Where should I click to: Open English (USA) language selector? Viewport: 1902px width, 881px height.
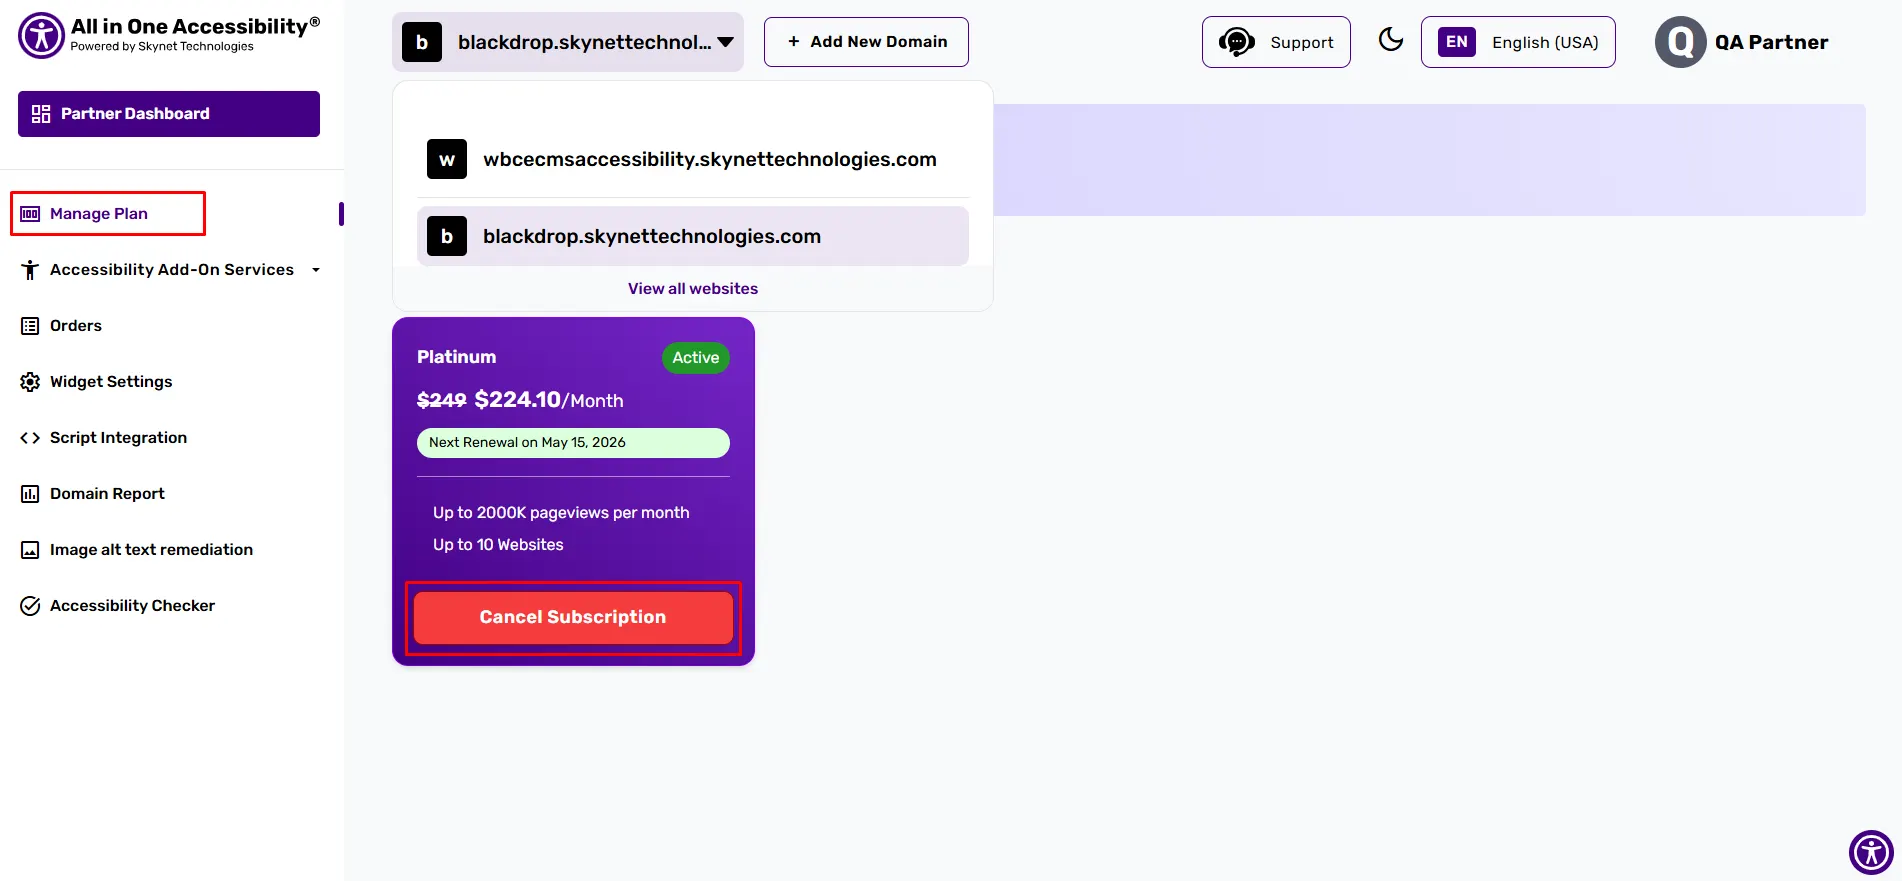[1518, 42]
